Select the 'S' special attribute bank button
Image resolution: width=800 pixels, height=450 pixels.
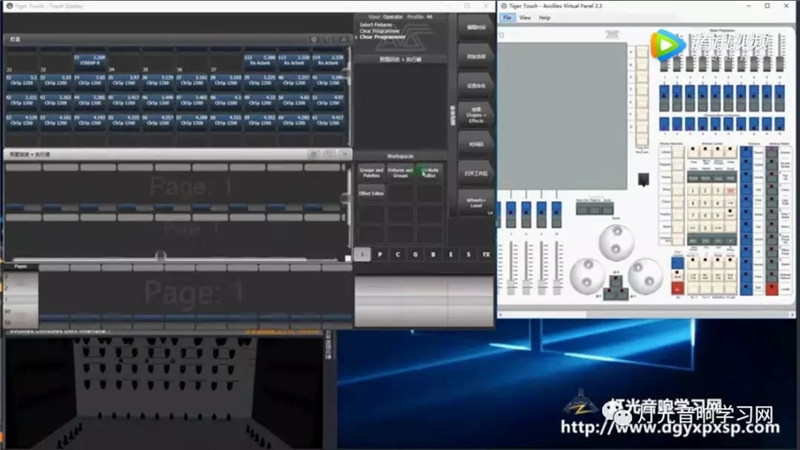tap(468, 254)
